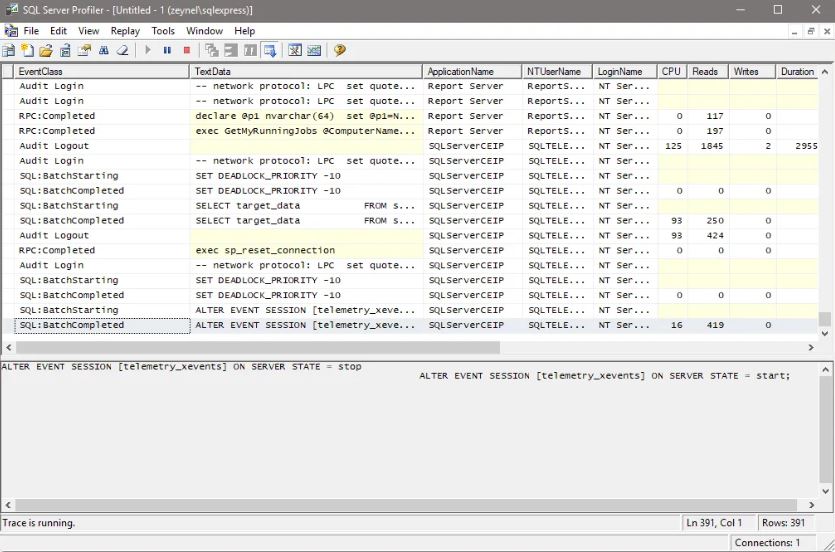Click the New Trace toolbar icon
This screenshot has height=552, width=835.
click(x=9, y=51)
